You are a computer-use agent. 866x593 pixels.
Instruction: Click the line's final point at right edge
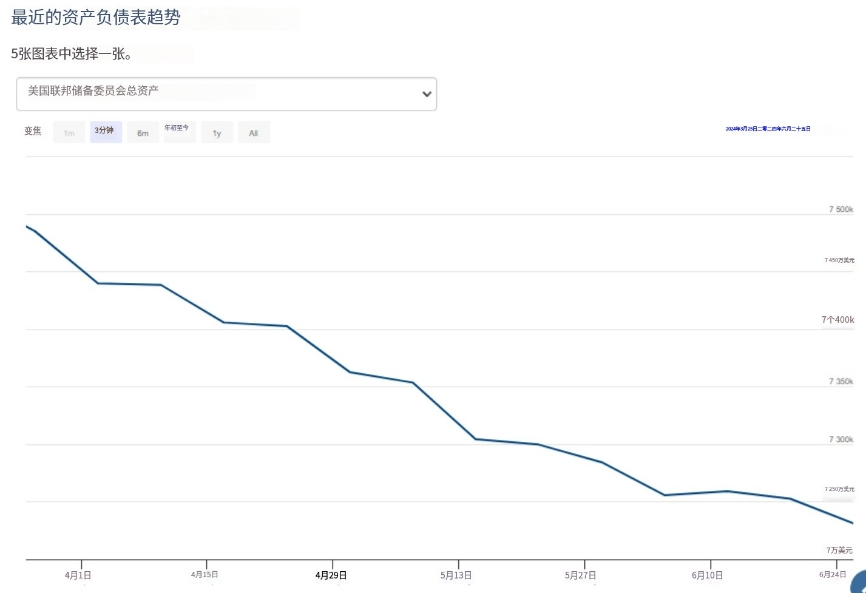(x=852, y=523)
